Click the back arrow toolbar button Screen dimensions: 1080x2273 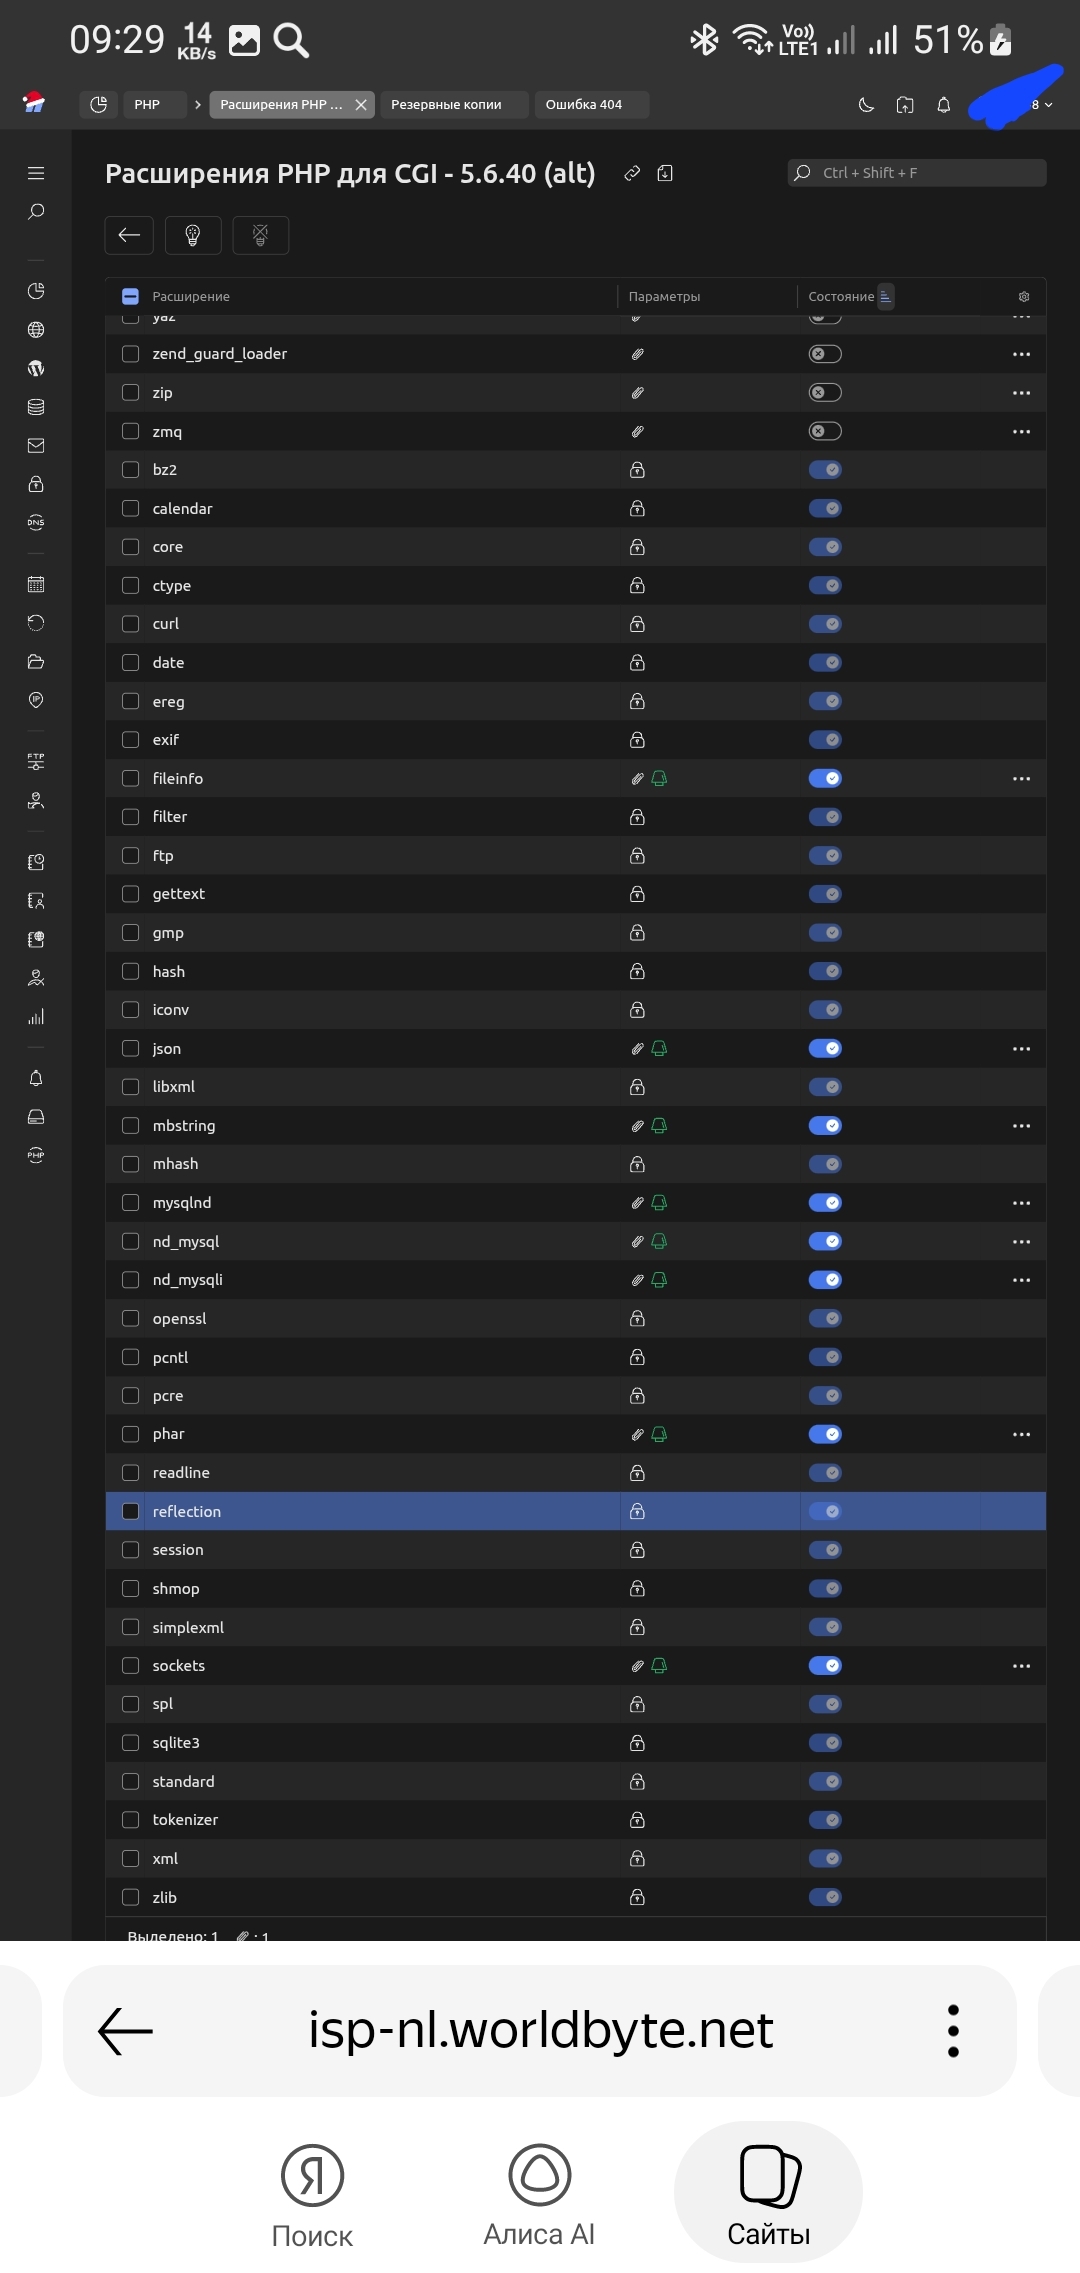pos(129,235)
